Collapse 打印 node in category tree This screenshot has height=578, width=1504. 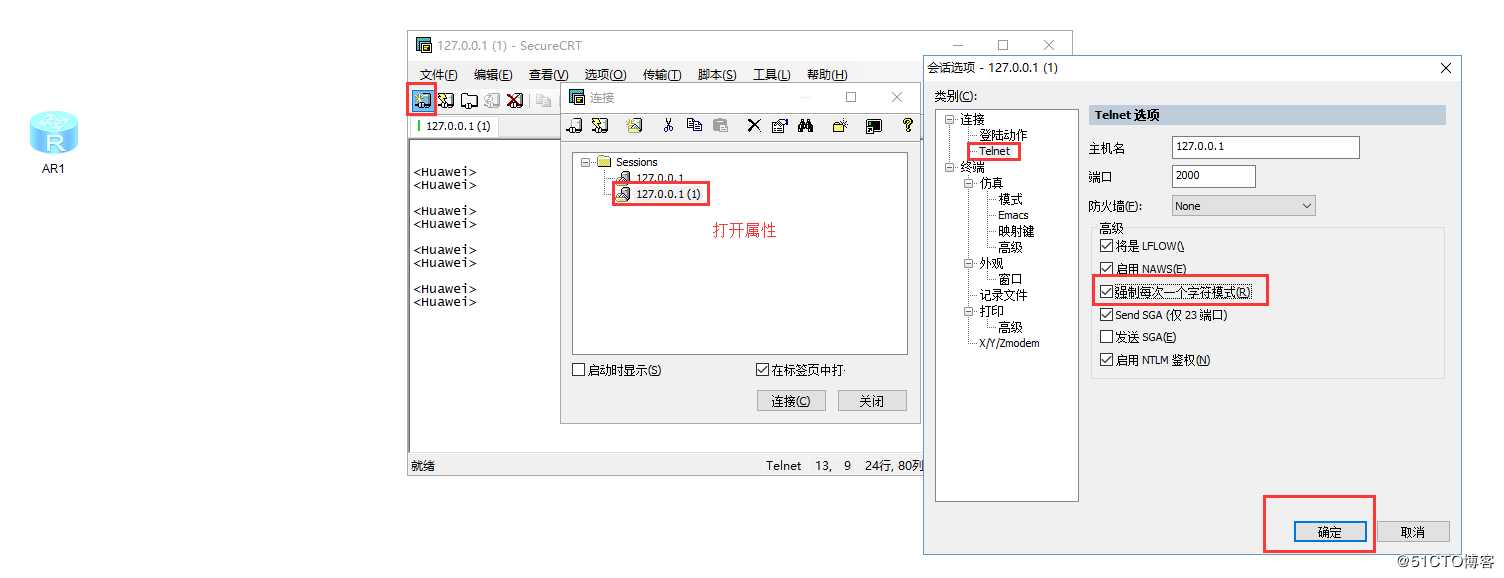969,311
